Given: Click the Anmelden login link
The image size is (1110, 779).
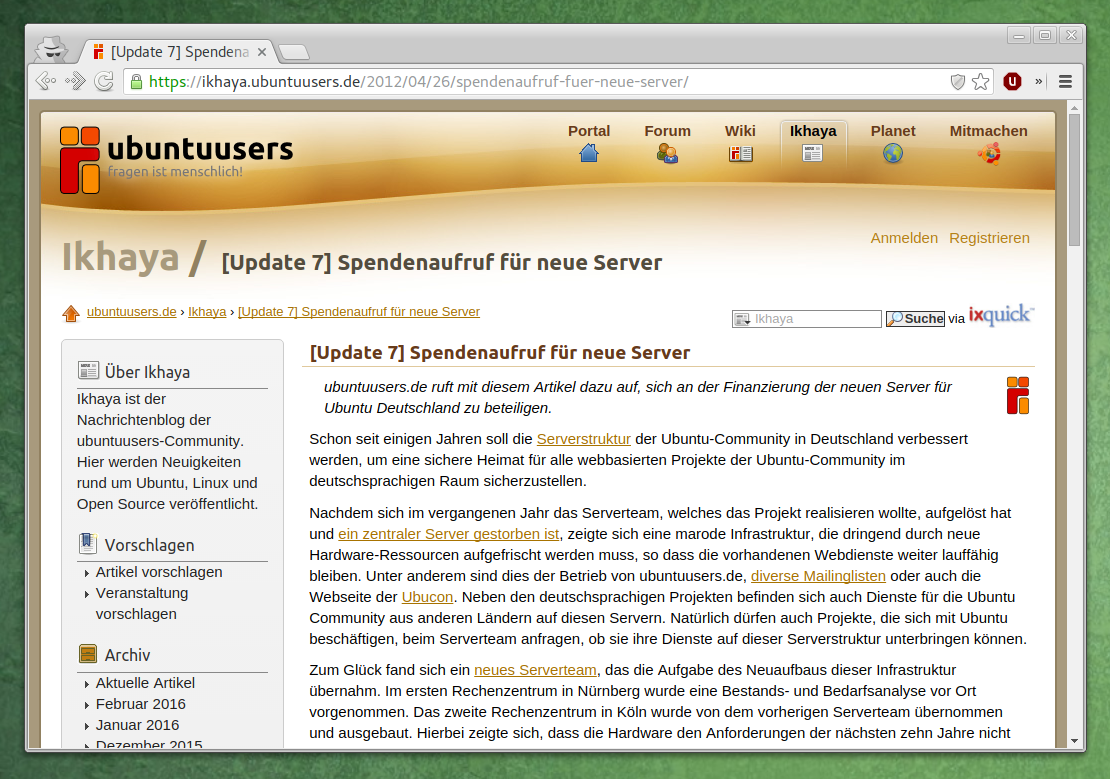Looking at the screenshot, I should [904, 238].
